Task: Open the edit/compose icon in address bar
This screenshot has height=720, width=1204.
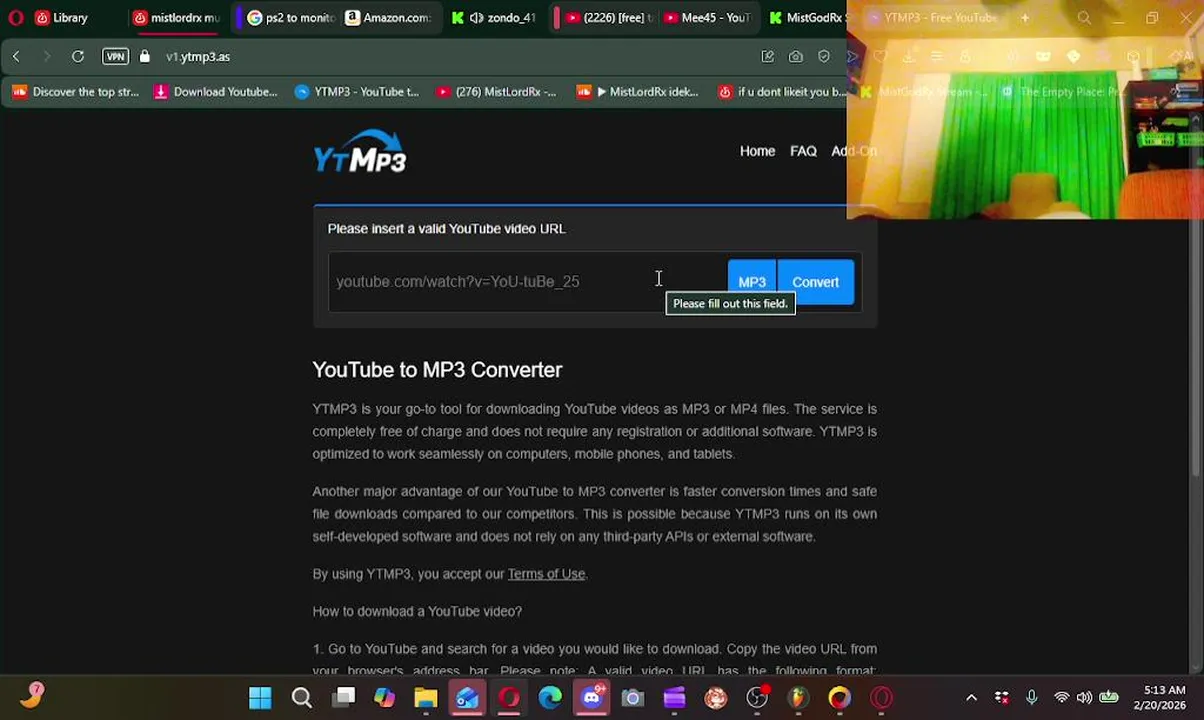Action: click(x=767, y=56)
